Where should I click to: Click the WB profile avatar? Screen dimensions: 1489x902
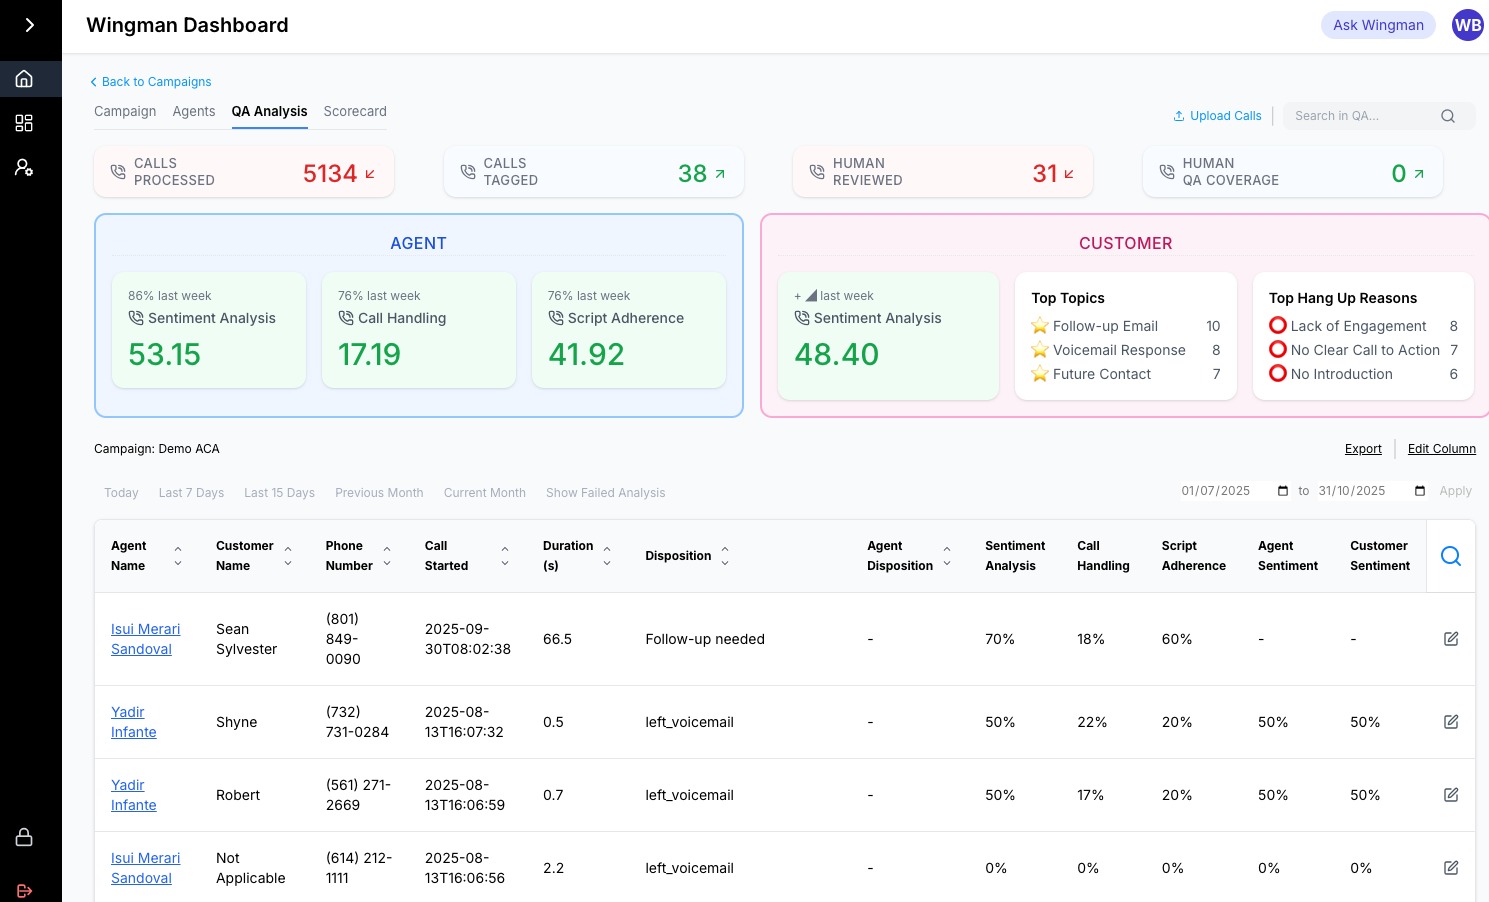click(1467, 25)
